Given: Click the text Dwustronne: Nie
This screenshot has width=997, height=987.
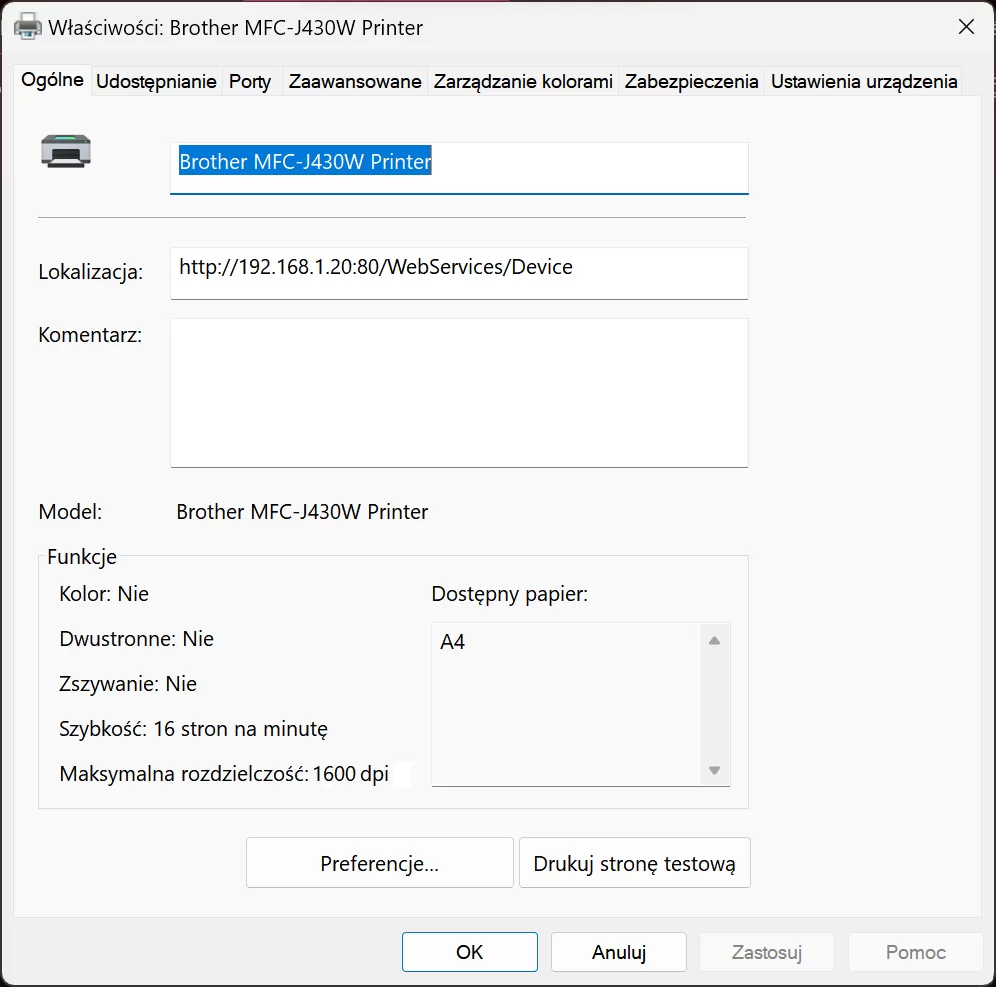Looking at the screenshot, I should coord(136,639).
